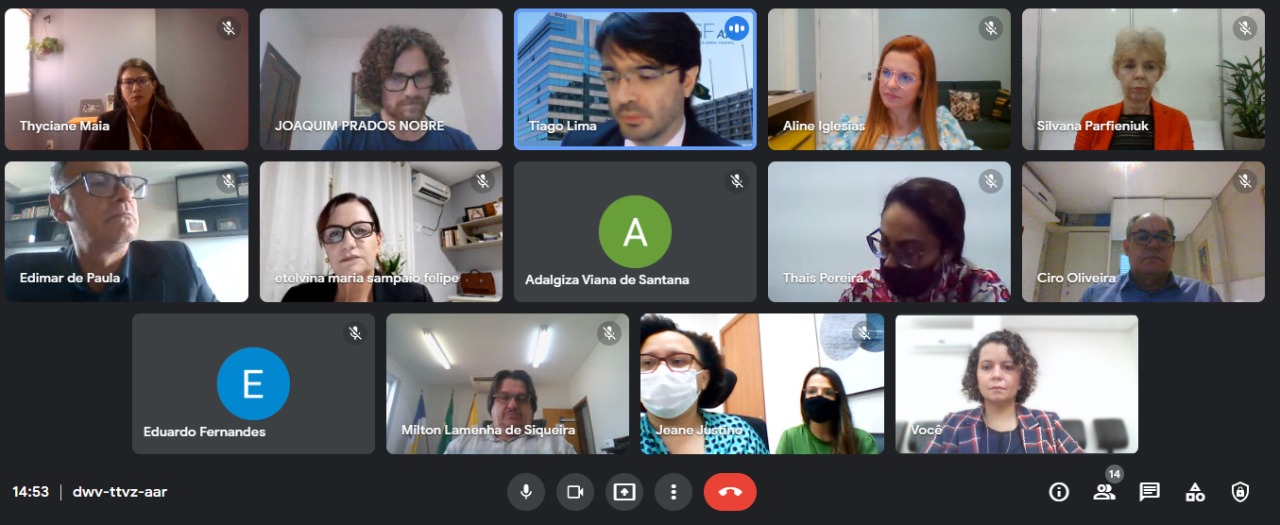
Task: Leave call with red hang-up button
Action: click(x=730, y=492)
